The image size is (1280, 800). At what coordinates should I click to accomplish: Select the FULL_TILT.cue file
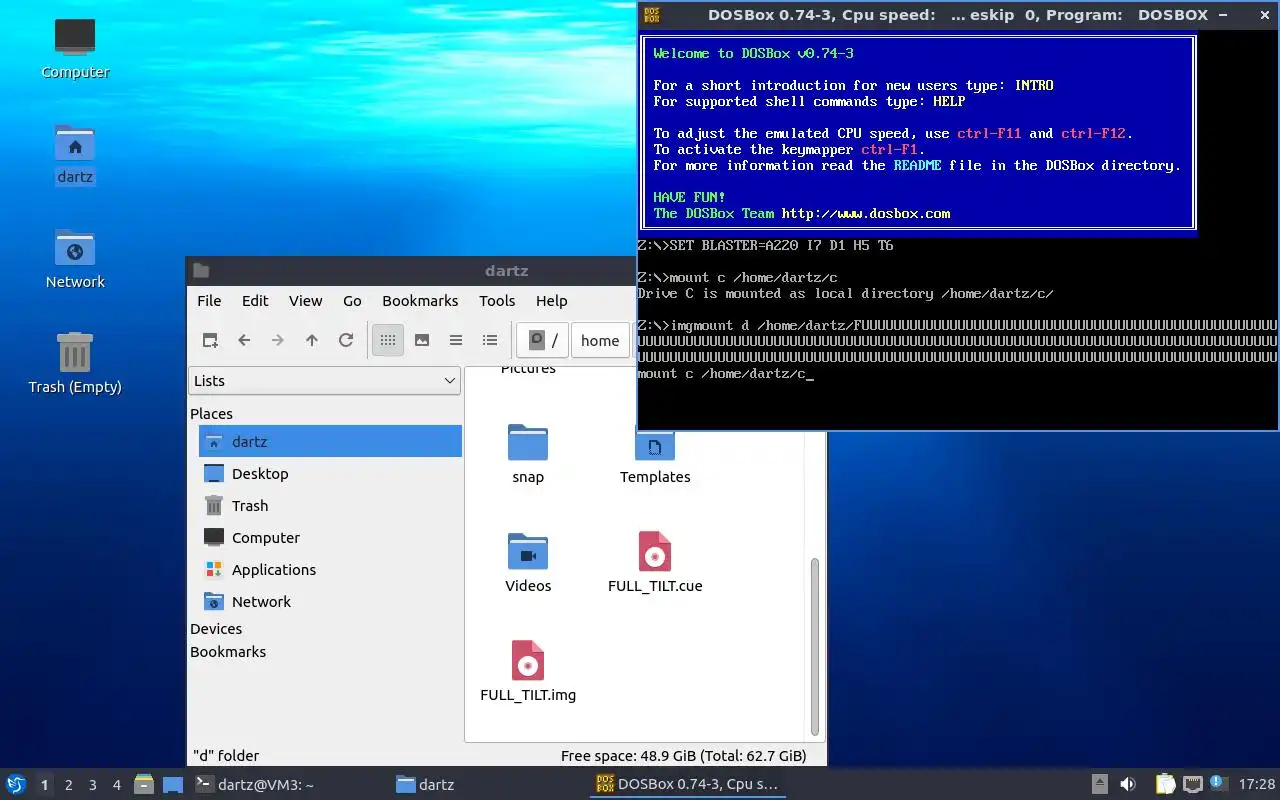[x=655, y=562]
